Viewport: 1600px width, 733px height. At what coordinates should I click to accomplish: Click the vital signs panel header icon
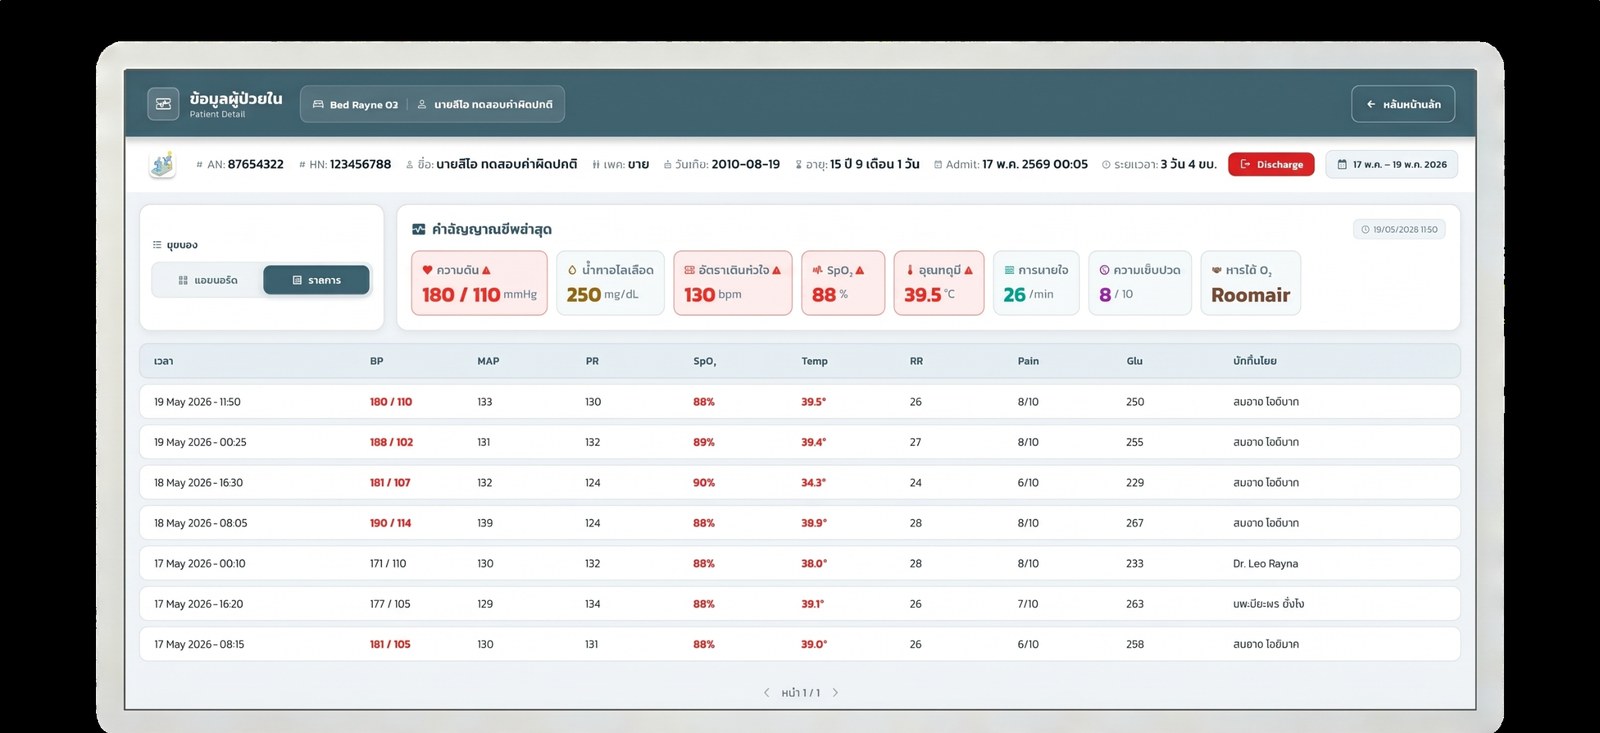[419, 229]
